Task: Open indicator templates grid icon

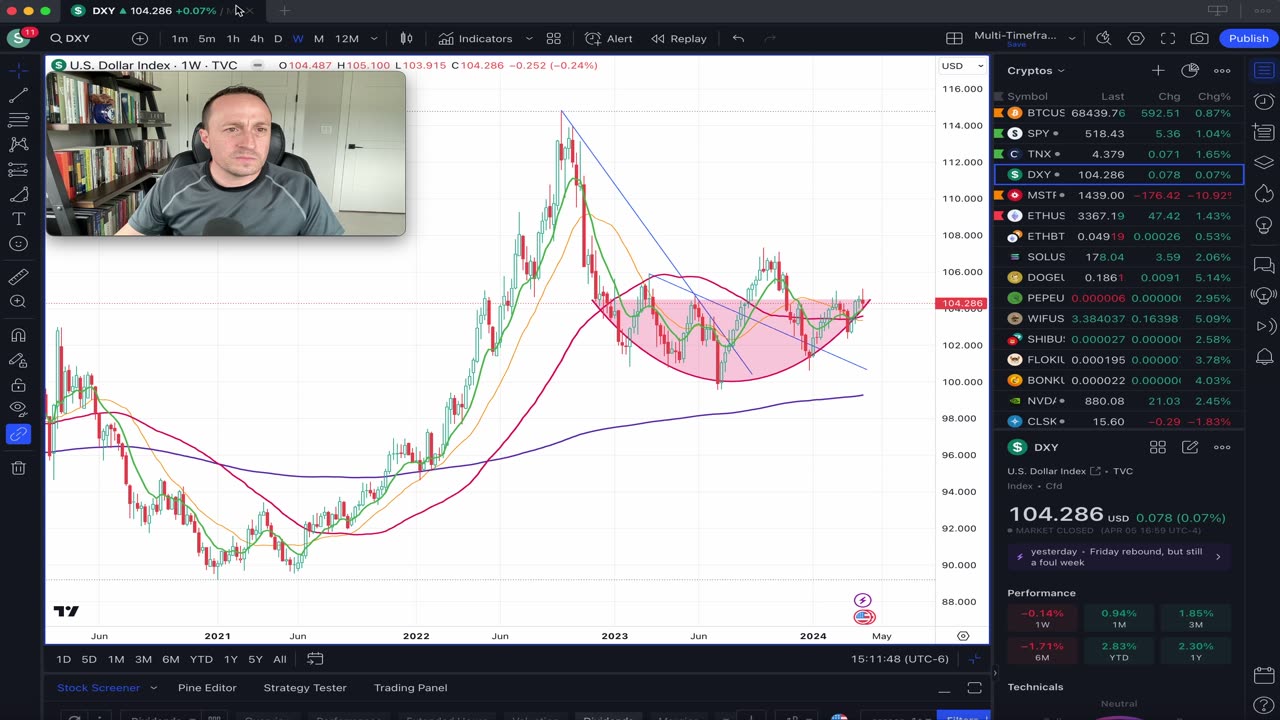Action: [x=553, y=38]
